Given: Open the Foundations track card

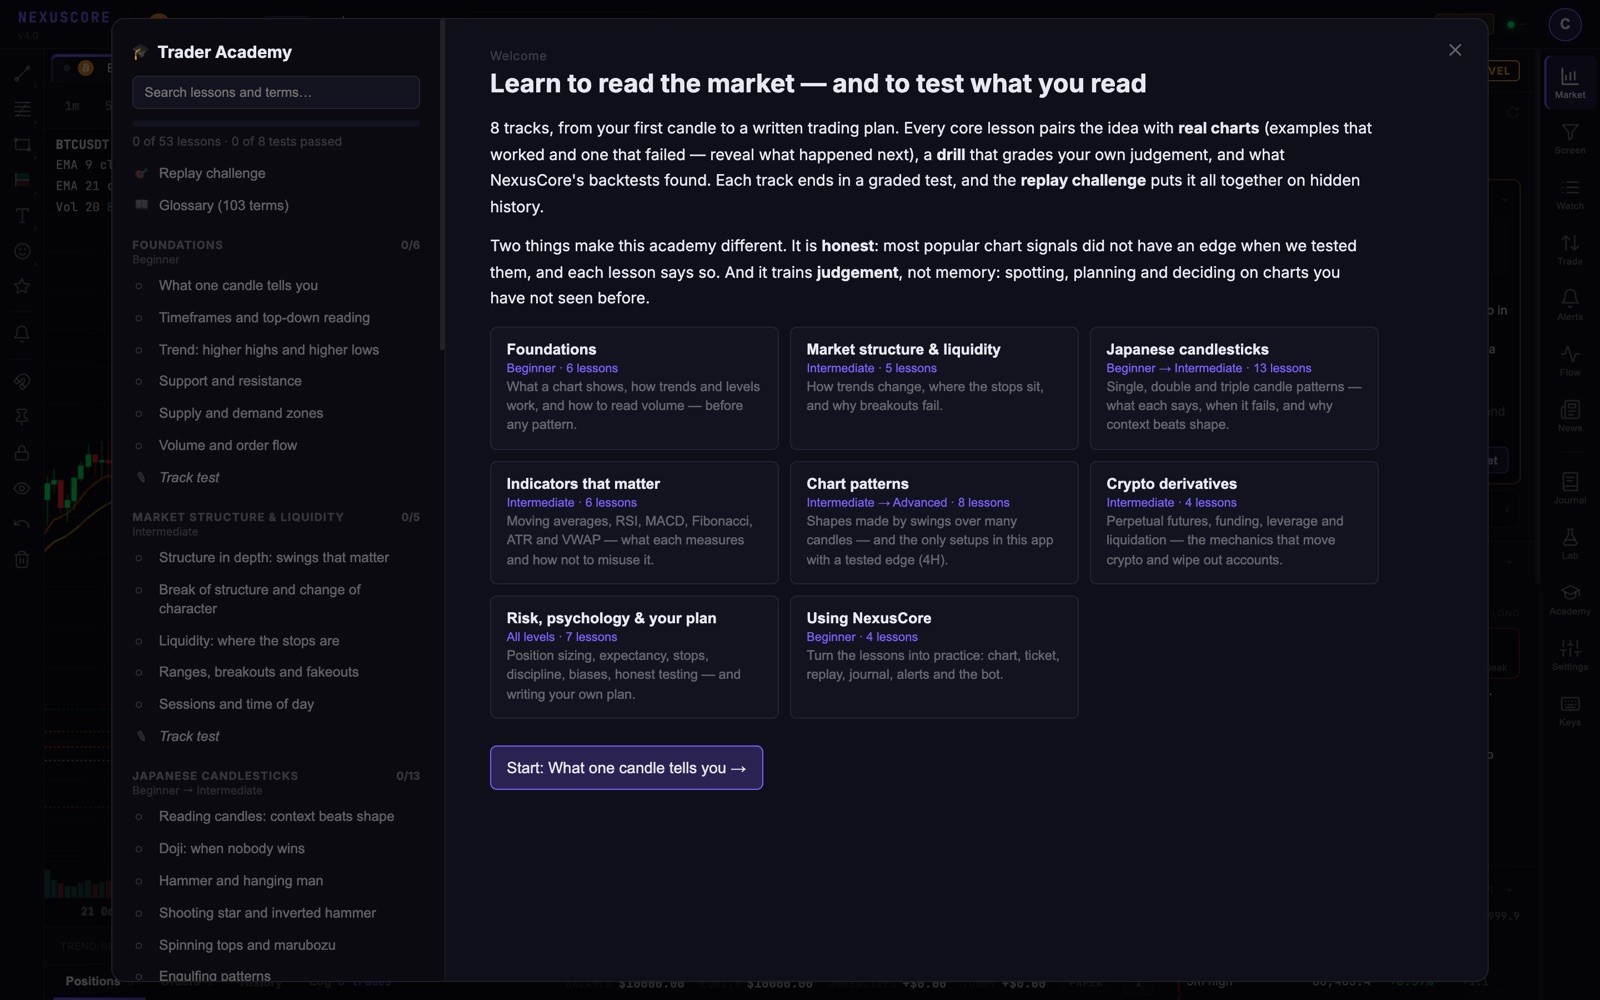Looking at the screenshot, I should point(634,388).
